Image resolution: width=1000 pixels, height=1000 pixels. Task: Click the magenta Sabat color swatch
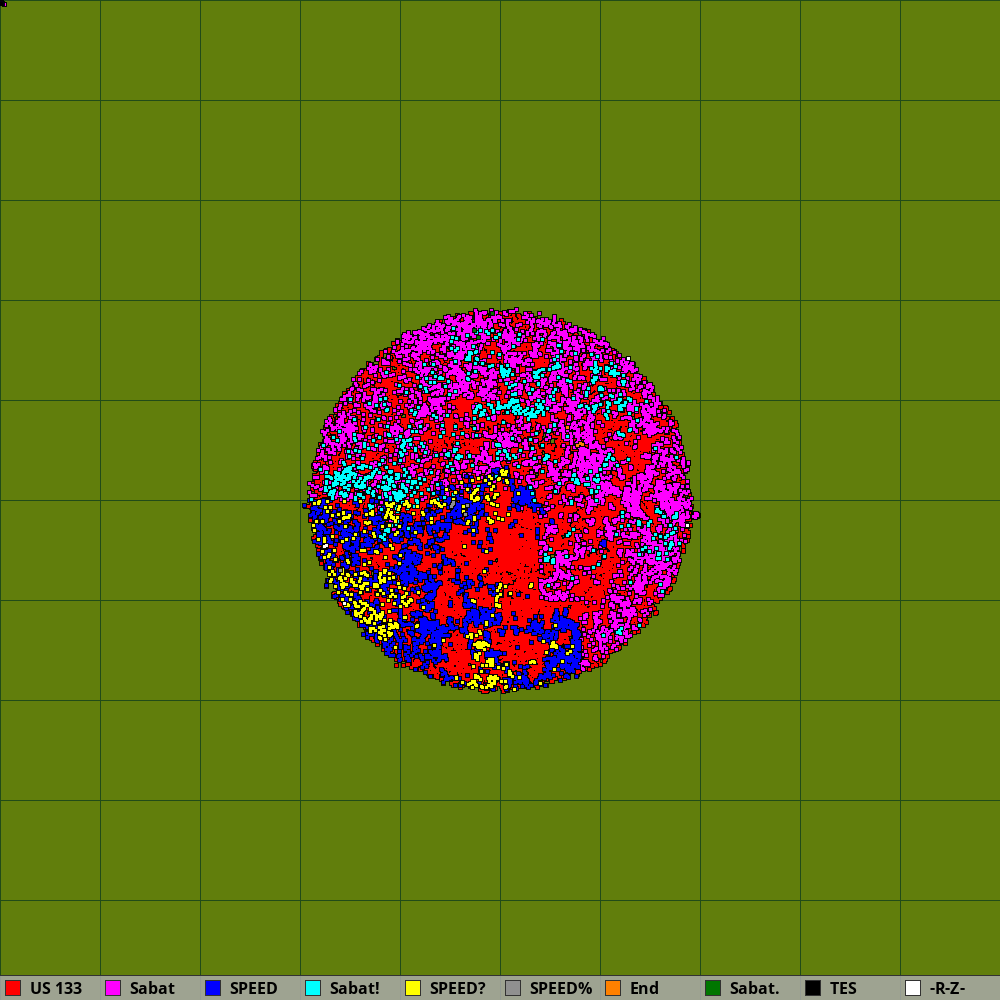pyautogui.click(x=113, y=988)
